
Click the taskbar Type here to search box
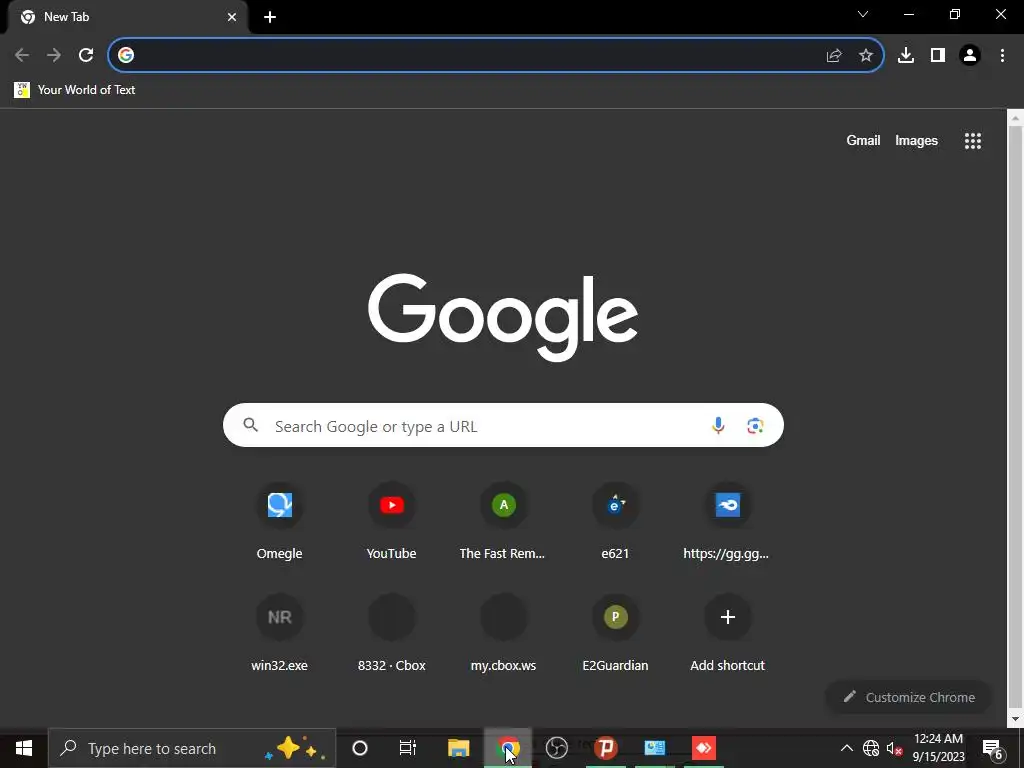point(192,748)
